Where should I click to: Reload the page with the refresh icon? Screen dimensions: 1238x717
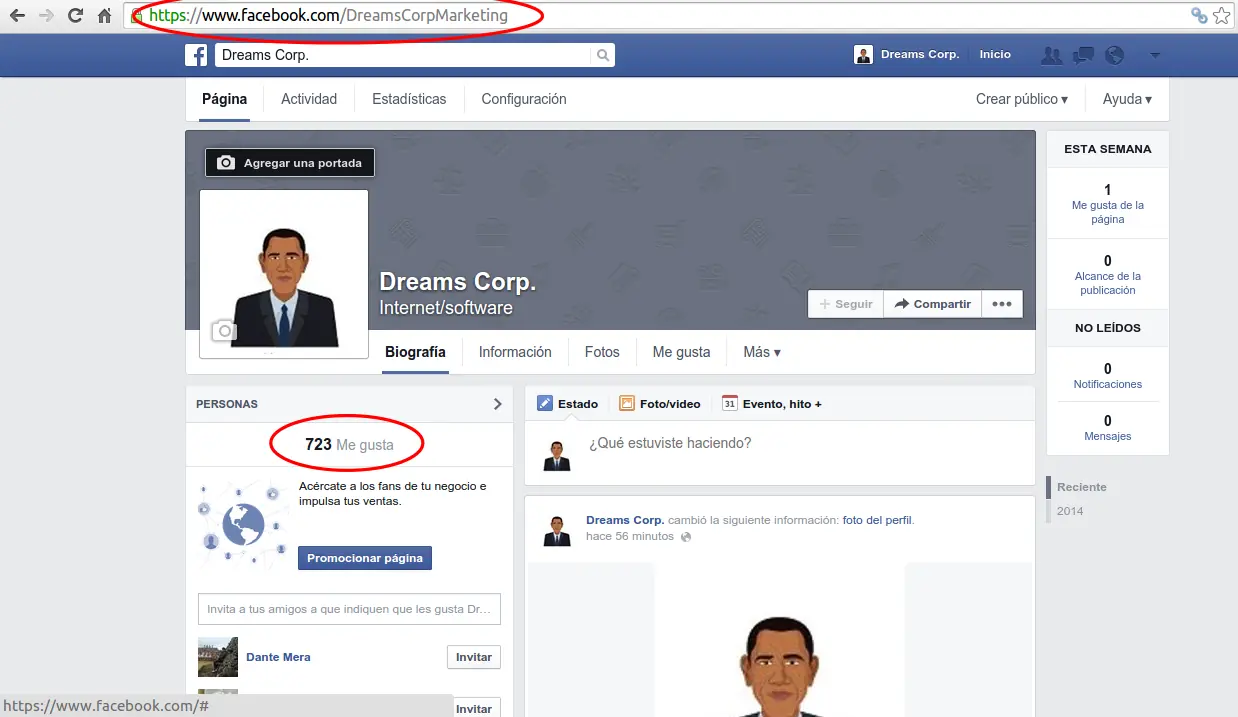click(x=75, y=15)
